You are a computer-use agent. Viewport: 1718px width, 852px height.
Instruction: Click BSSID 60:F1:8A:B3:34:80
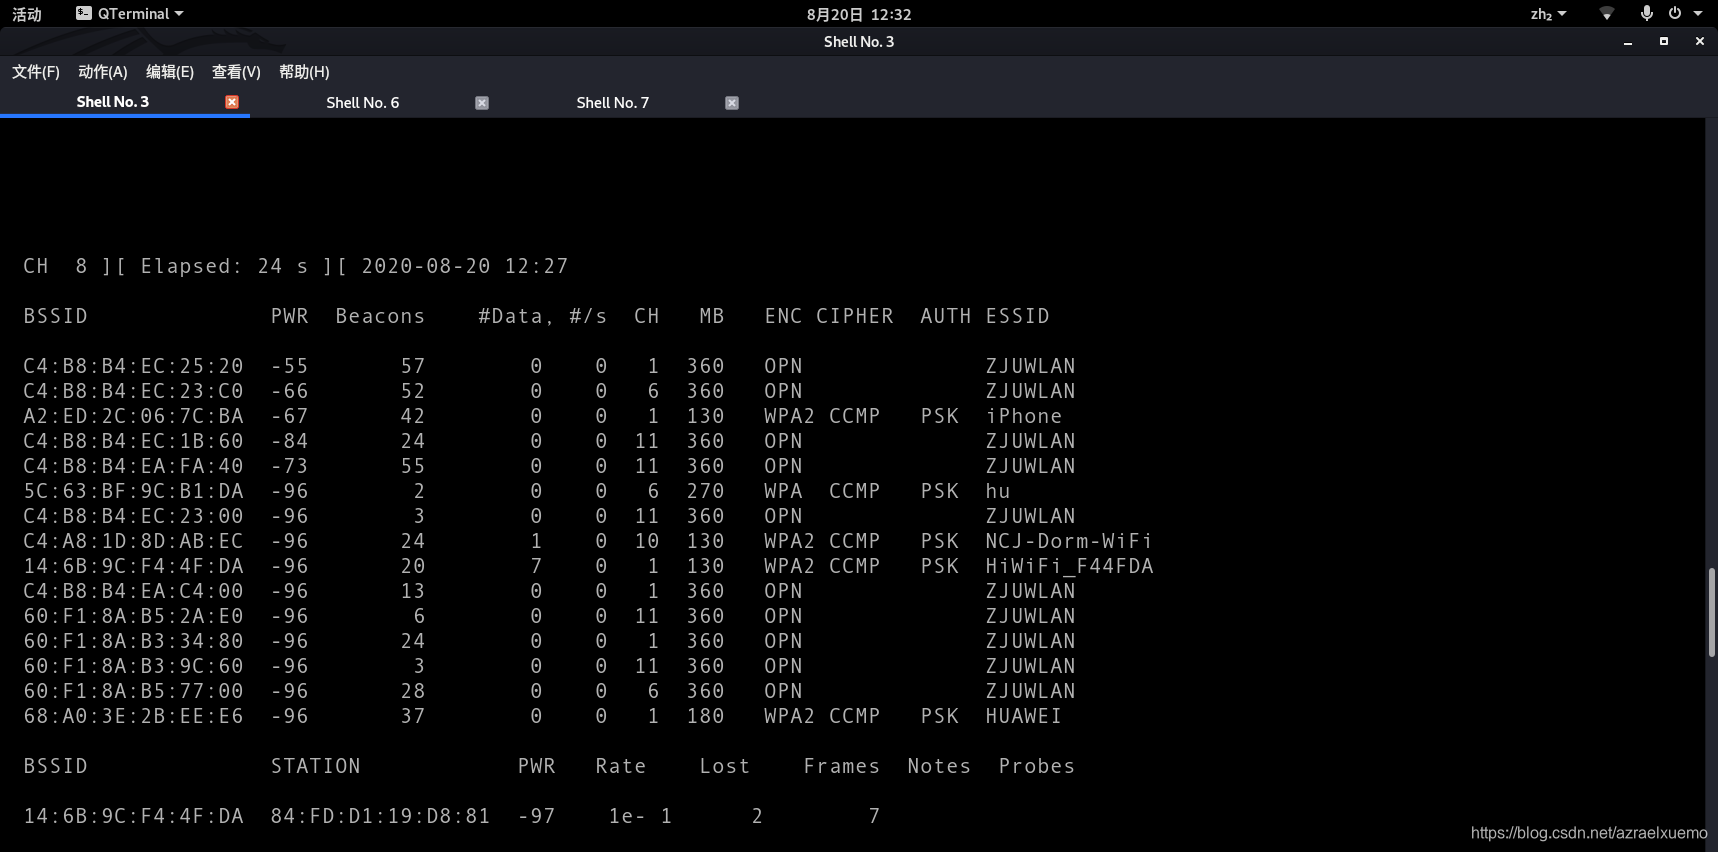pyautogui.click(x=133, y=641)
